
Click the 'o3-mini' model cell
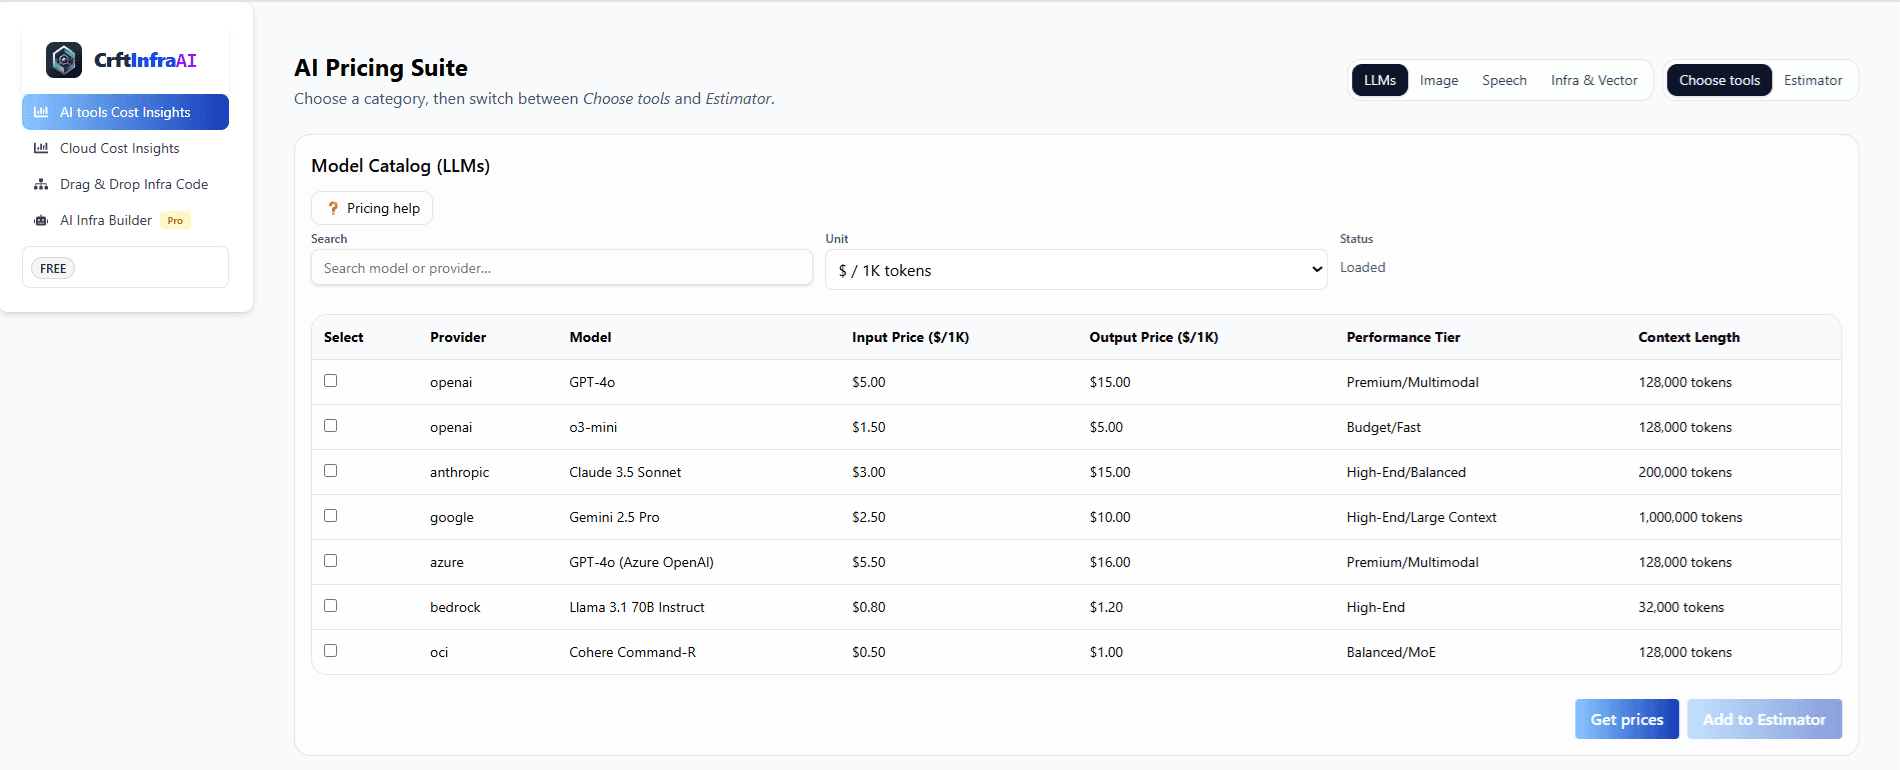tap(593, 427)
